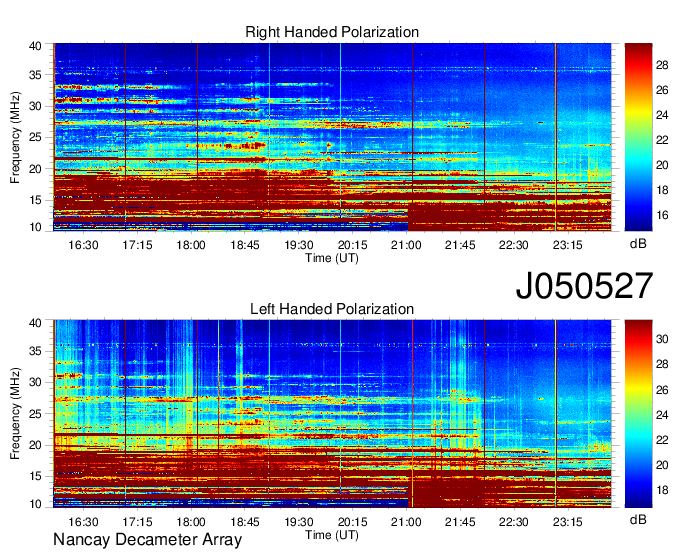This screenshot has height=552, width=680.
Task: Click the 23:15 tick on left-handed time axis
Action: pos(568,522)
